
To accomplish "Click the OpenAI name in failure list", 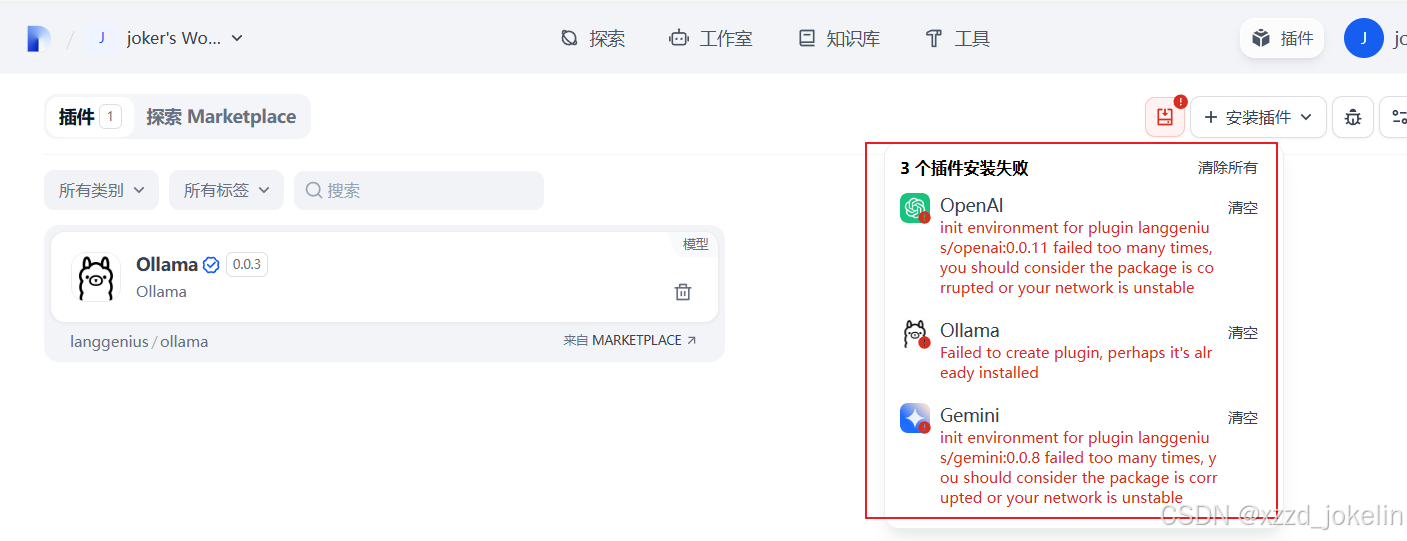I will point(971,206).
